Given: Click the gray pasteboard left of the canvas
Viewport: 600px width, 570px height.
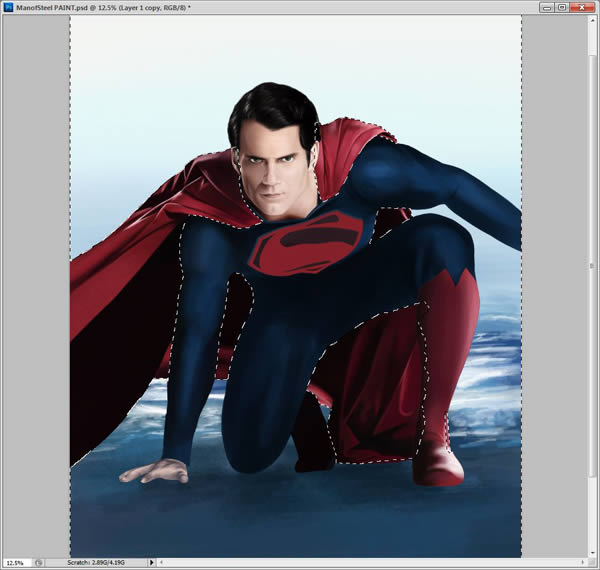Looking at the screenshot, I should pyautogui.click(x=36, y=286).
